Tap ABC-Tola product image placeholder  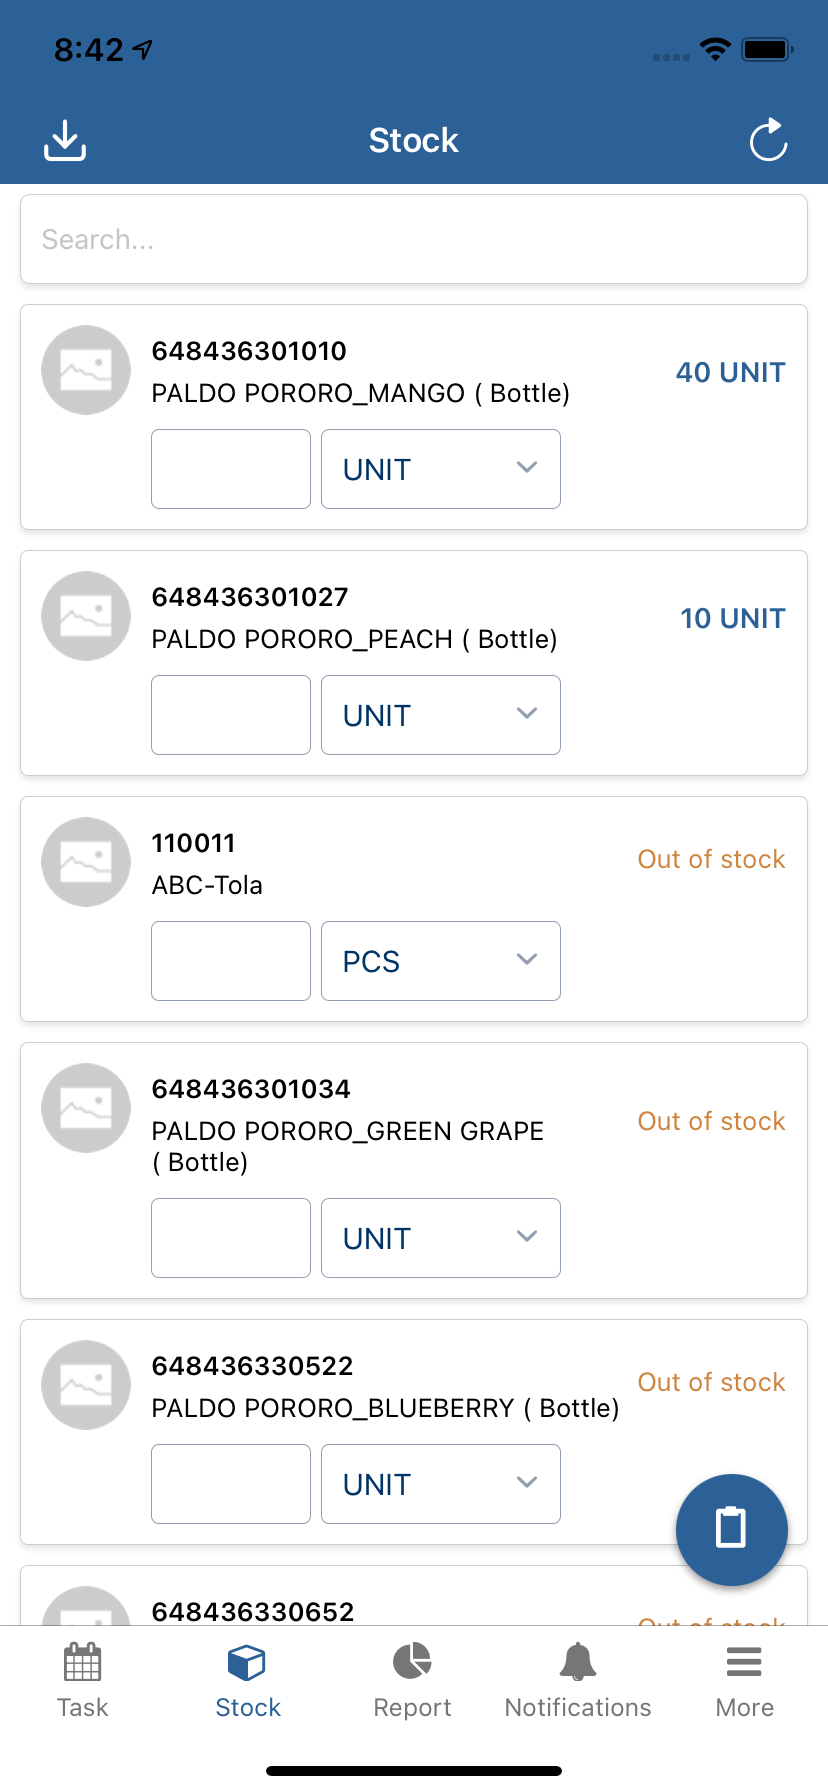[x=86, y=862]
